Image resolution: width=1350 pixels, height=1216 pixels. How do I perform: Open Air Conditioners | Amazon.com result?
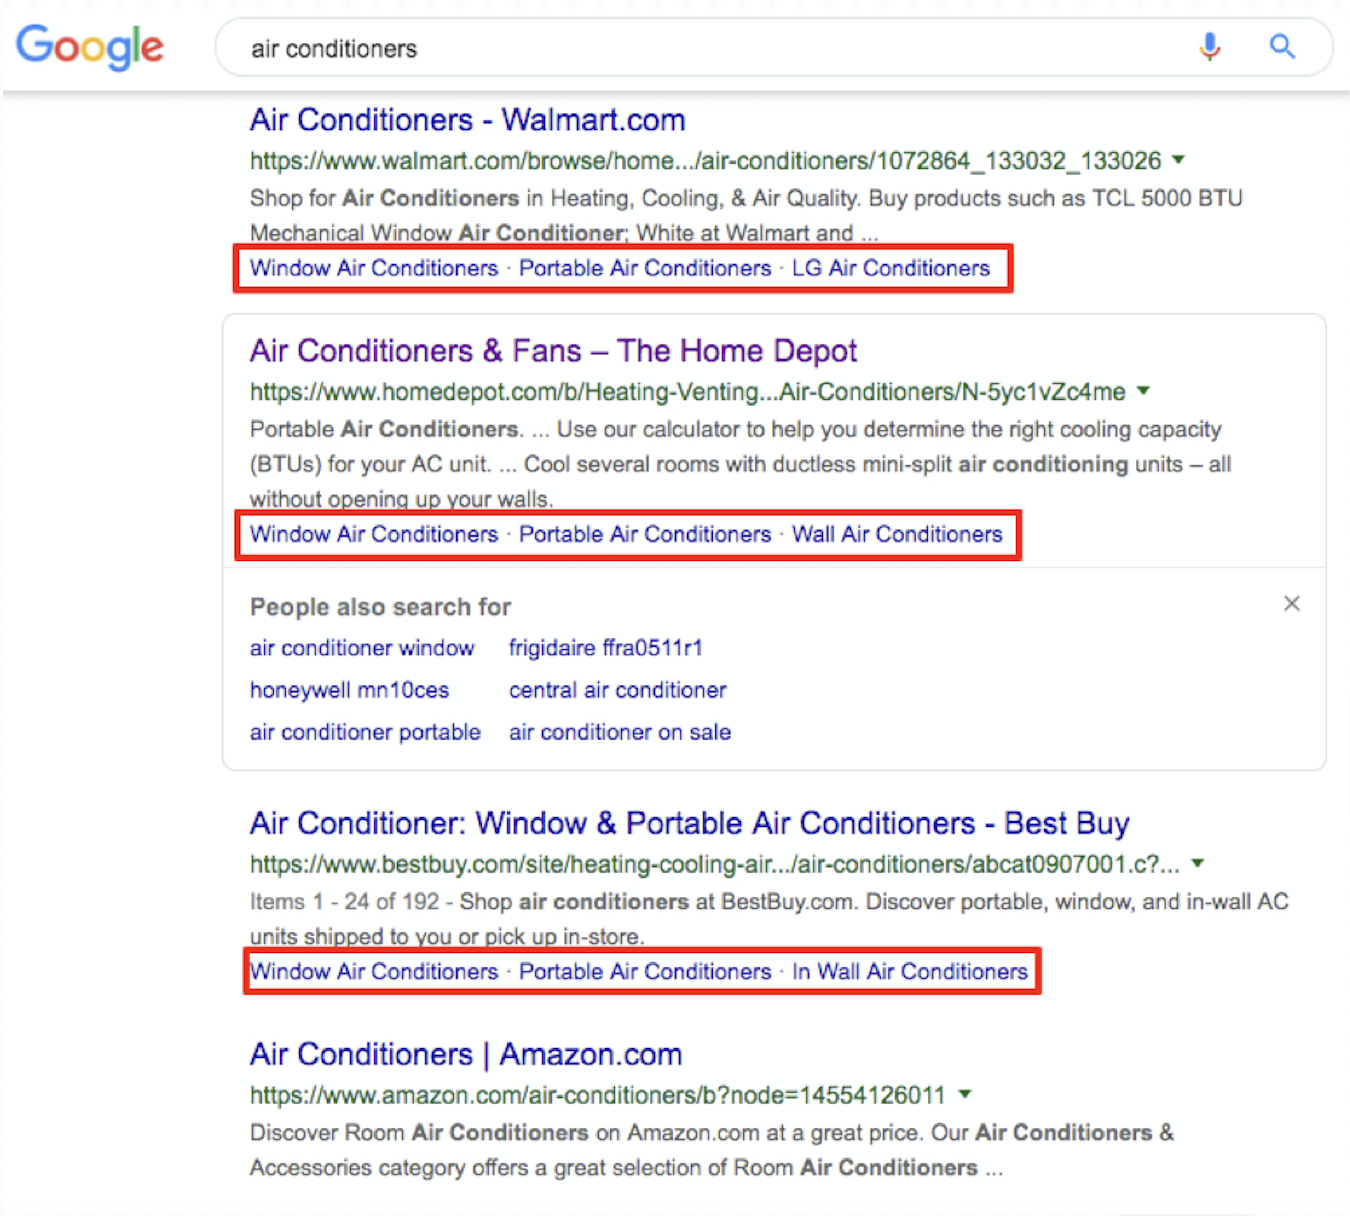466,1054
